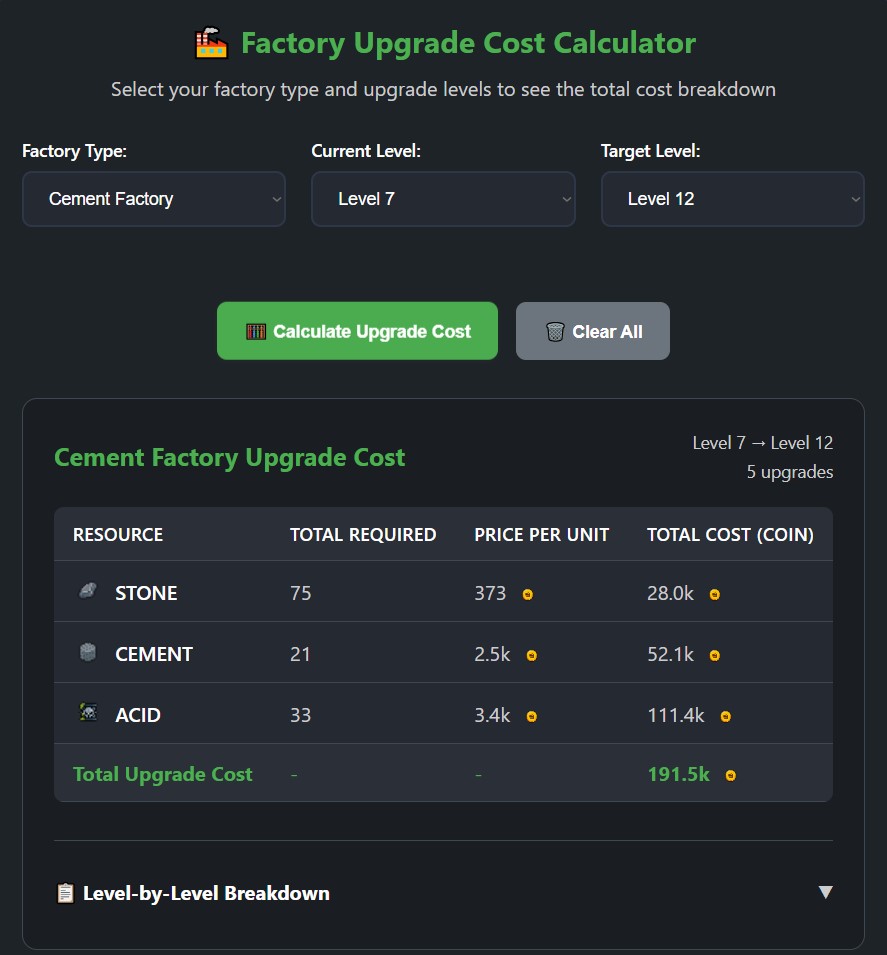Click the Total Cost (Coin) column header
887x955 pixels.
(730, 535)
